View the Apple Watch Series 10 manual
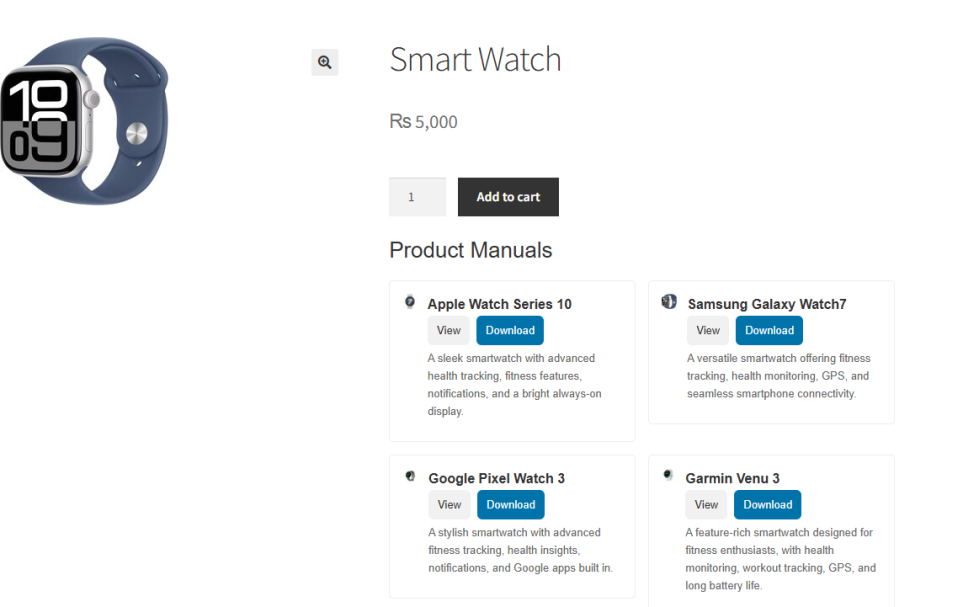Image resolution: width=979 pixels, height=607 pixels. point(448,330)
